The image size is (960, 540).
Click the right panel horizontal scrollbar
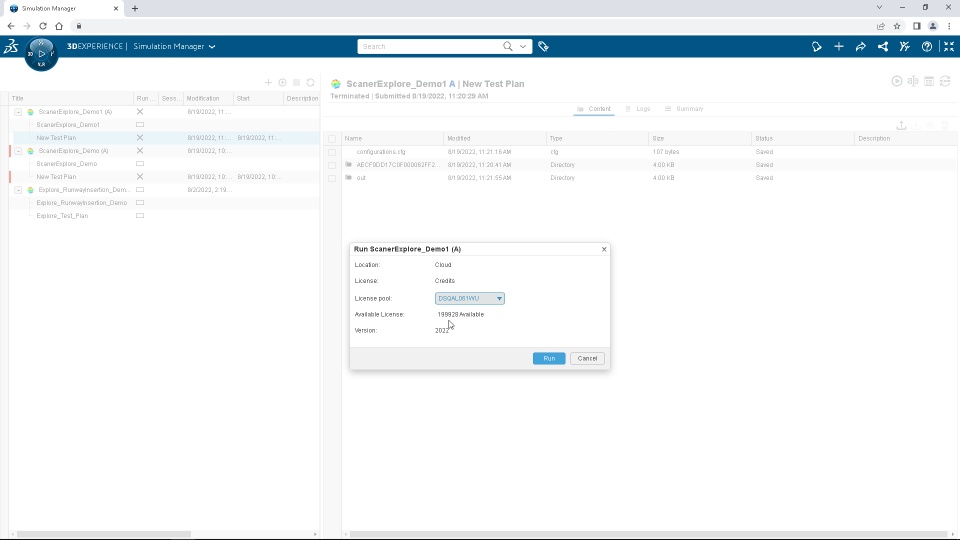tap(649, 534)
